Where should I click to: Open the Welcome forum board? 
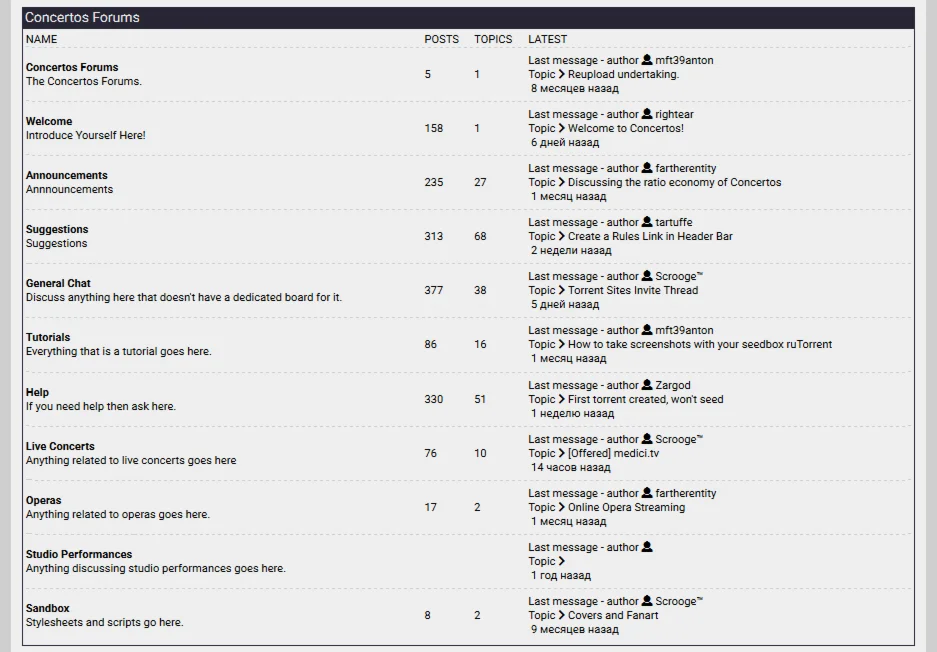pos(49,121)
